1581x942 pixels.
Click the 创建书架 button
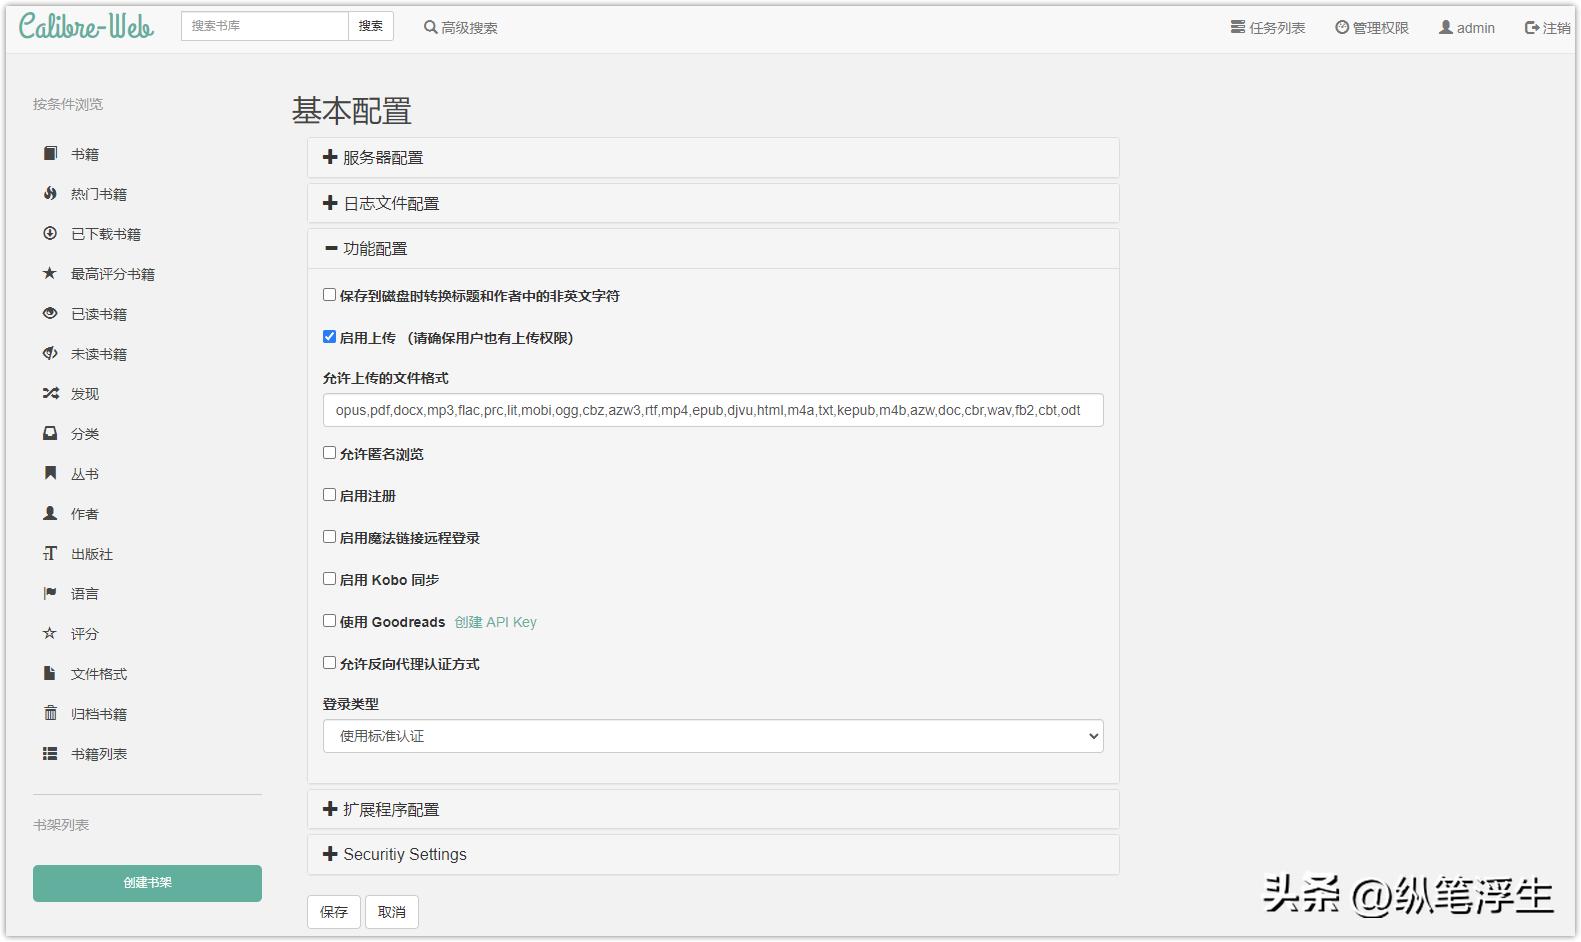coord(147,883)
